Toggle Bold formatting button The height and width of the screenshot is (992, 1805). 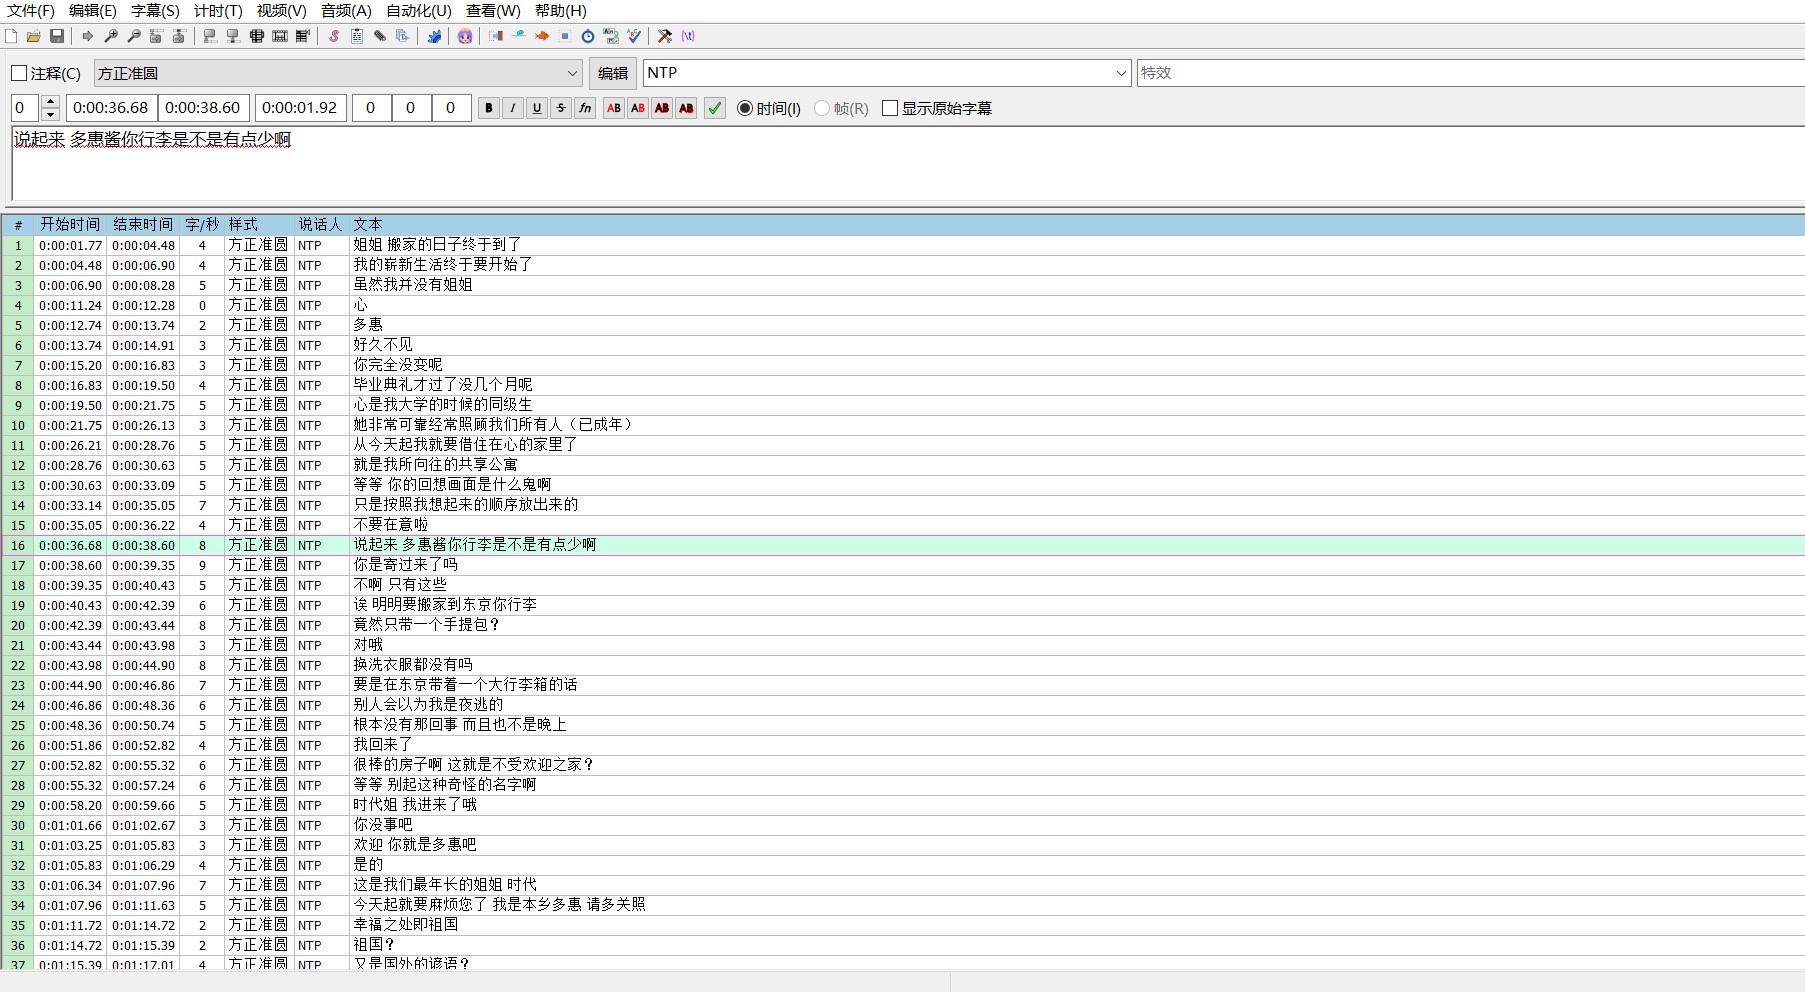pos(489,108)
